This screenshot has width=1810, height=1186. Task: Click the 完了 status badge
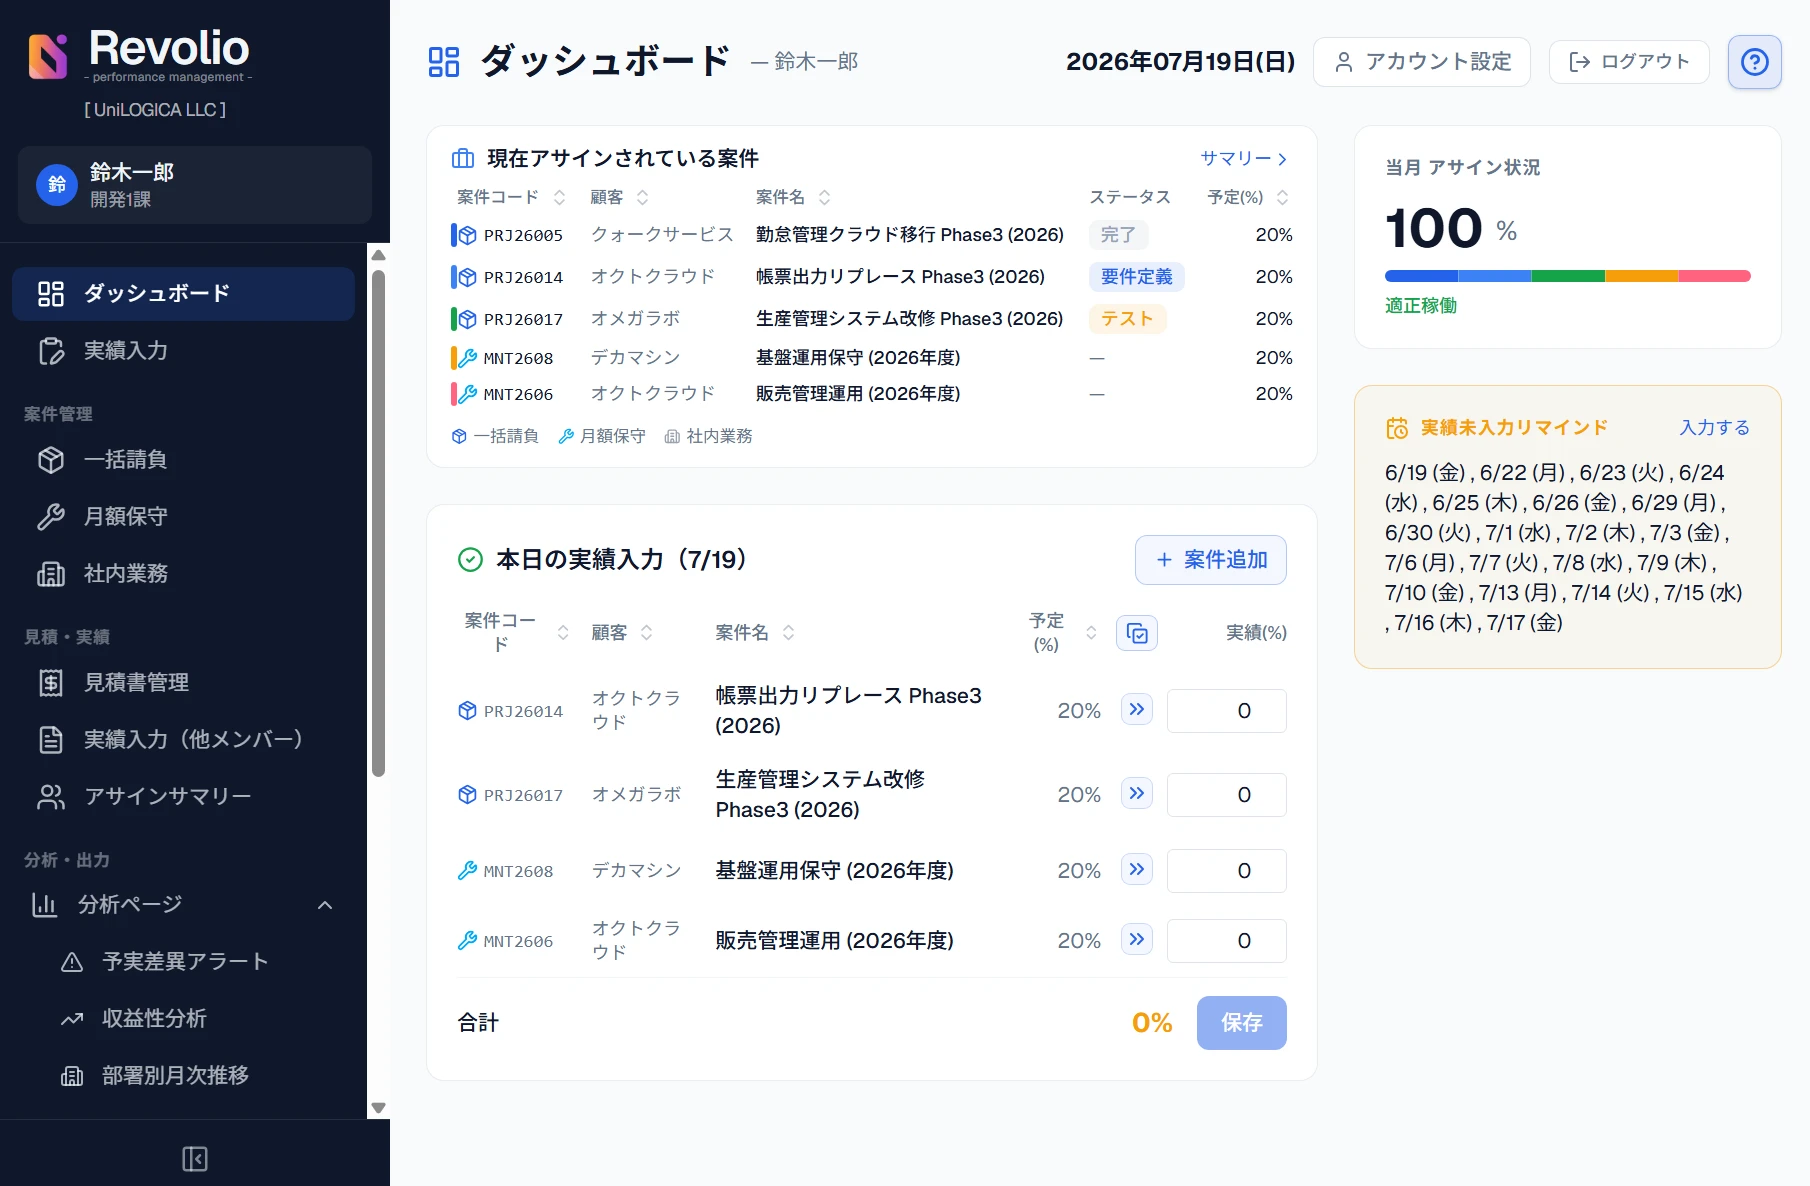click(1118, 235)
